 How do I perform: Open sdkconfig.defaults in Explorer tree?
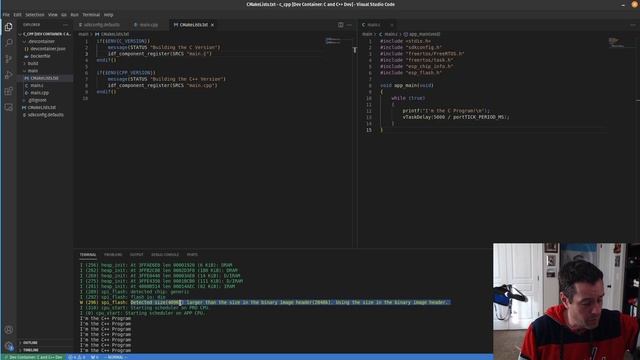coord(46,115)
